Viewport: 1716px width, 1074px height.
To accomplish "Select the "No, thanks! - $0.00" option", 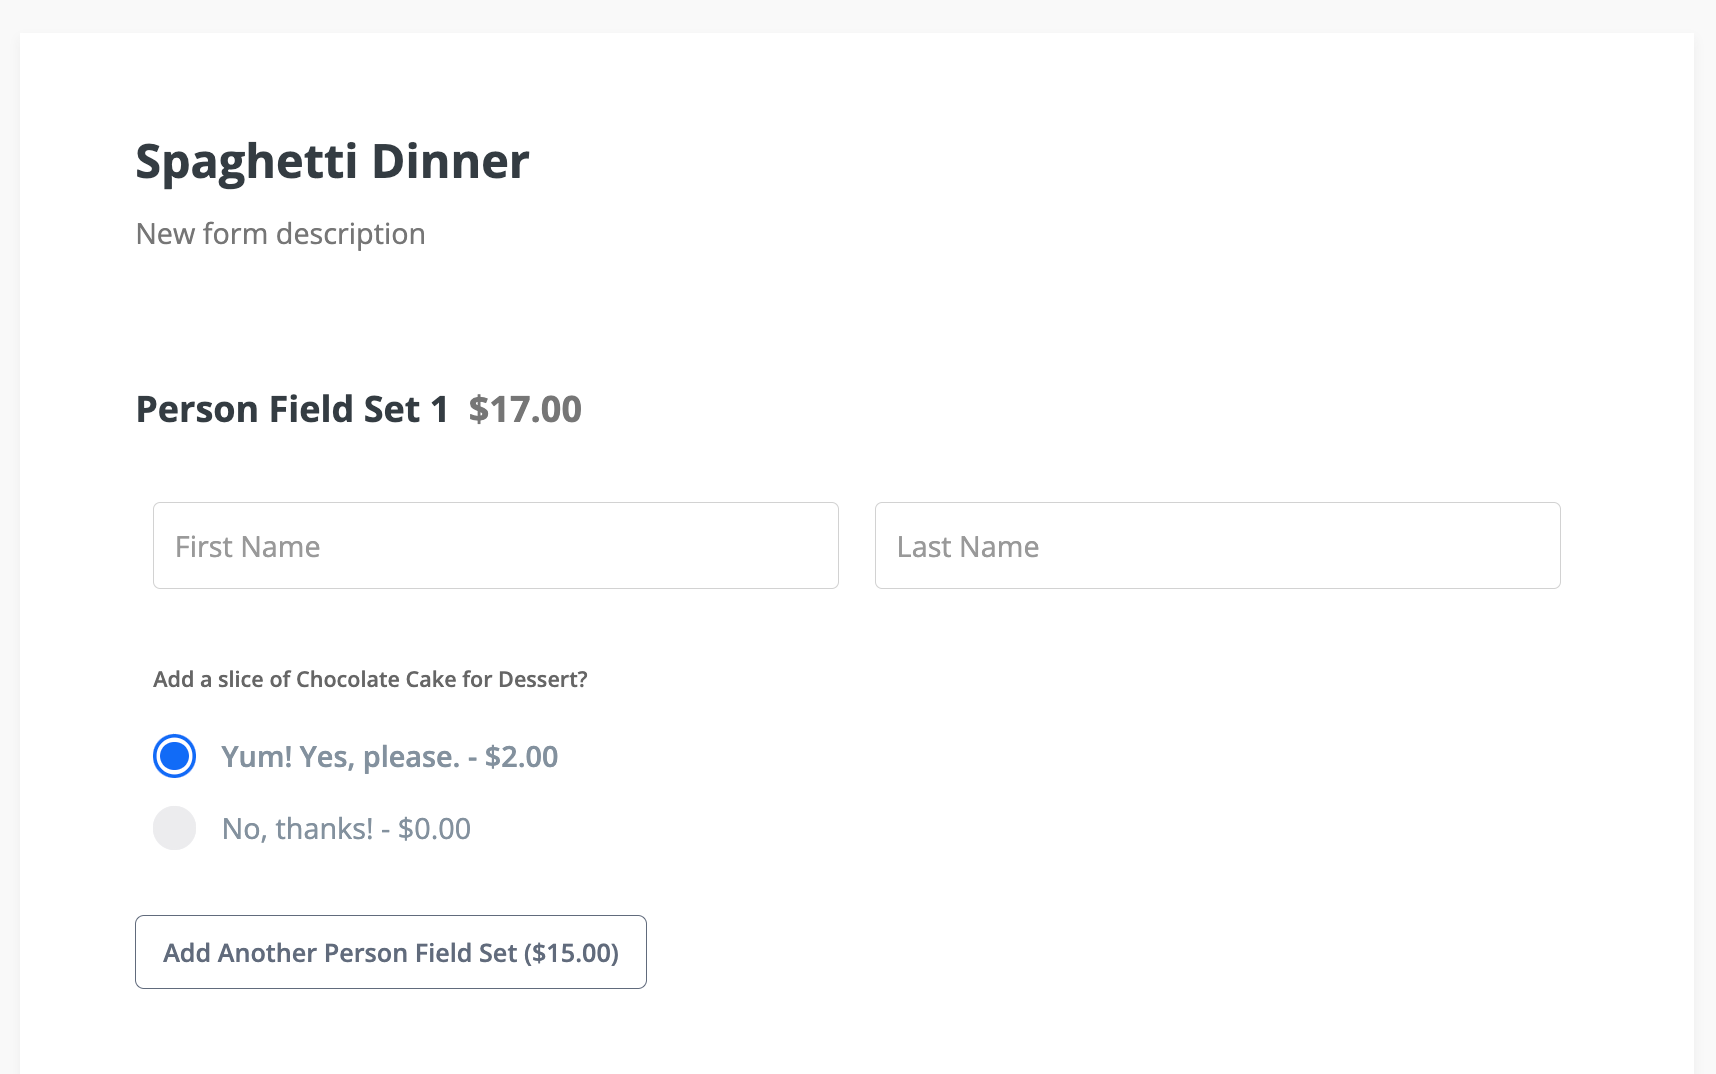I will click(x=174, y=828).
